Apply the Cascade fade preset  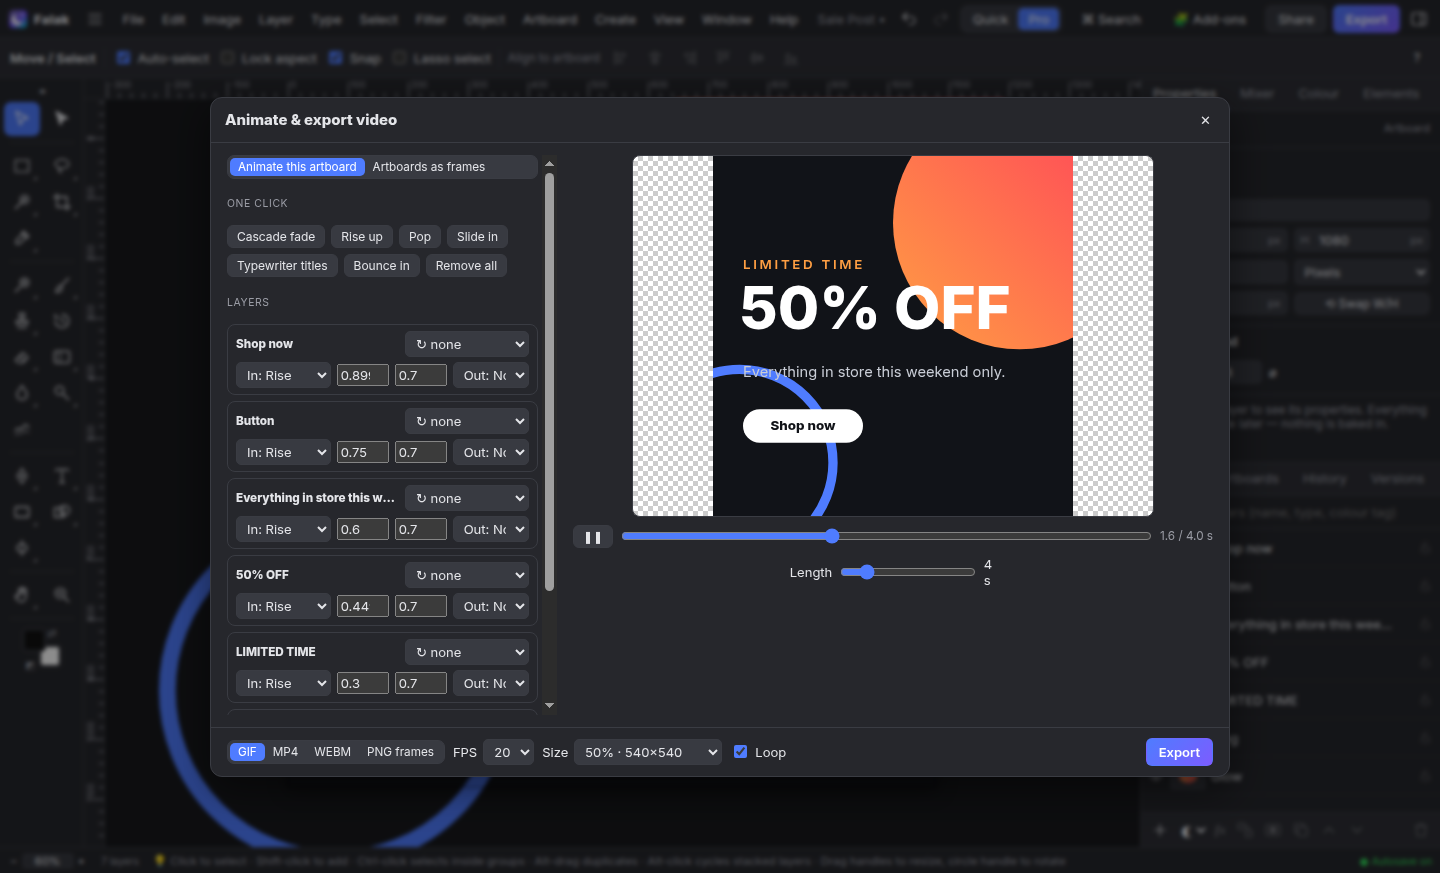tap(276, 237)
